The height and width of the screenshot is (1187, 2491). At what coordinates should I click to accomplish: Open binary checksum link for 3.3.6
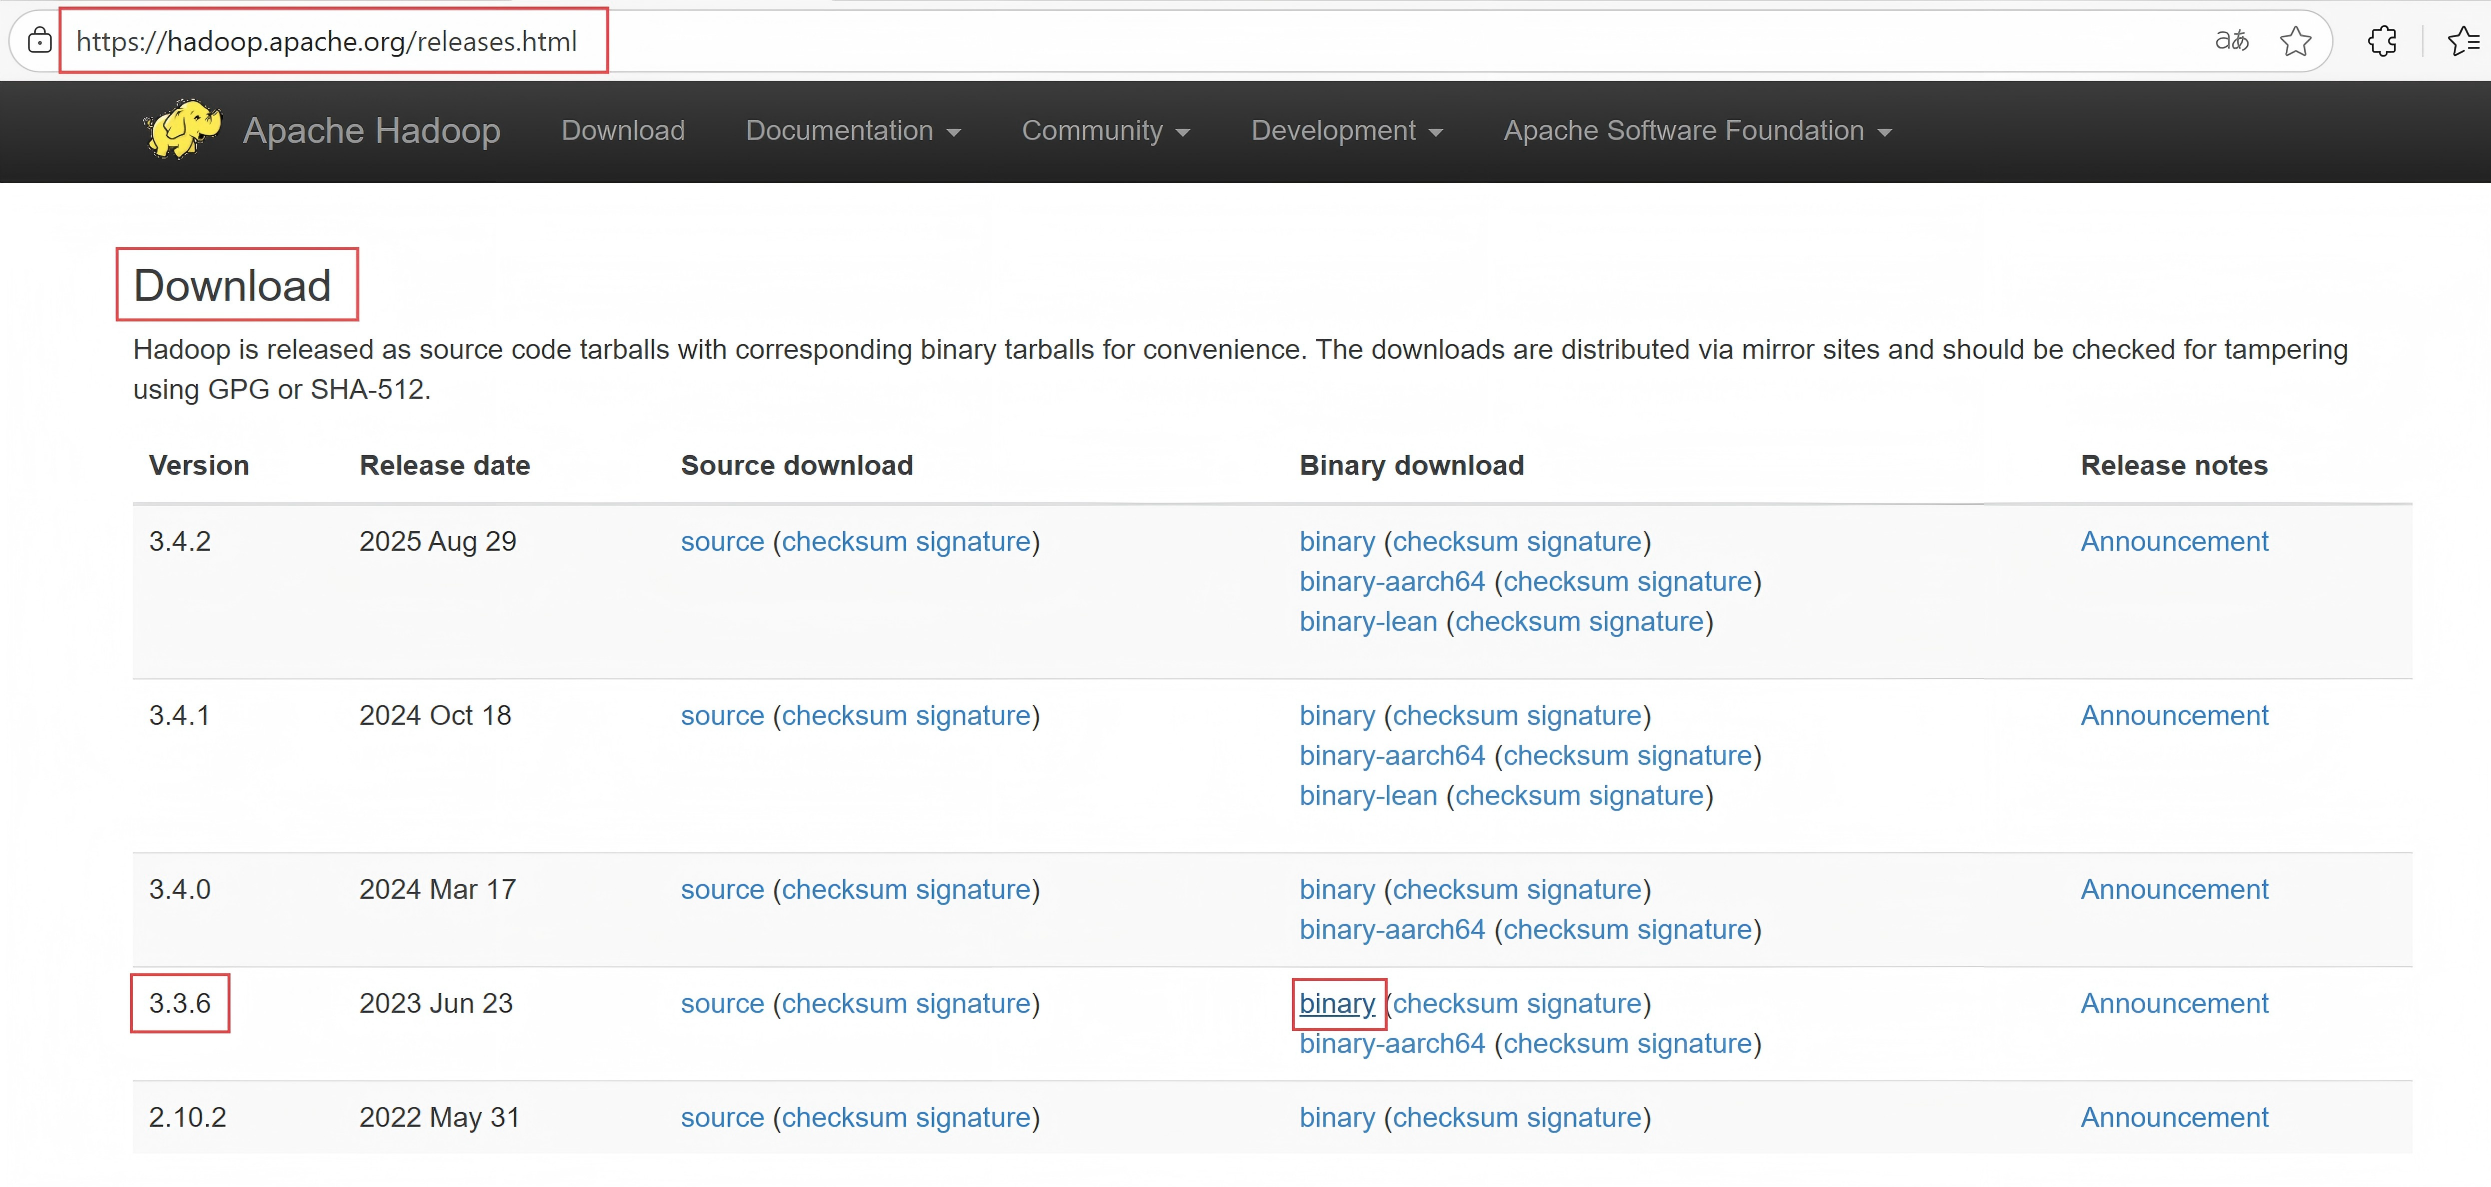pyautogui.click(x=1456, y=1003)
